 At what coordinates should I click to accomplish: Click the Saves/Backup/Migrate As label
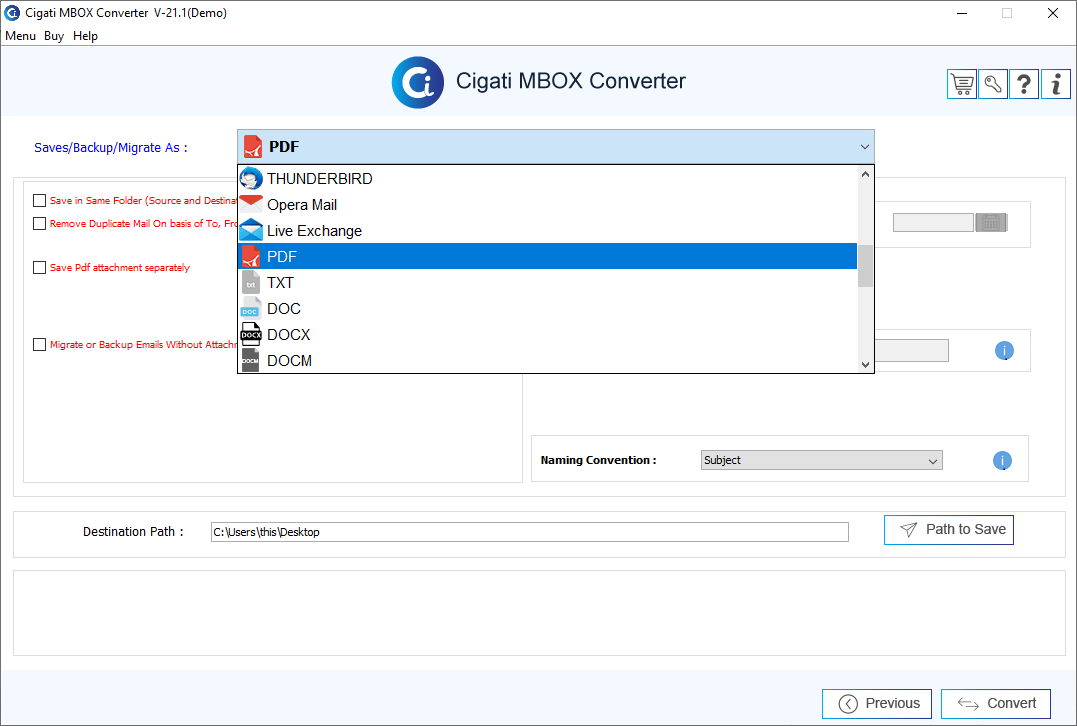(x=111, y=148)
